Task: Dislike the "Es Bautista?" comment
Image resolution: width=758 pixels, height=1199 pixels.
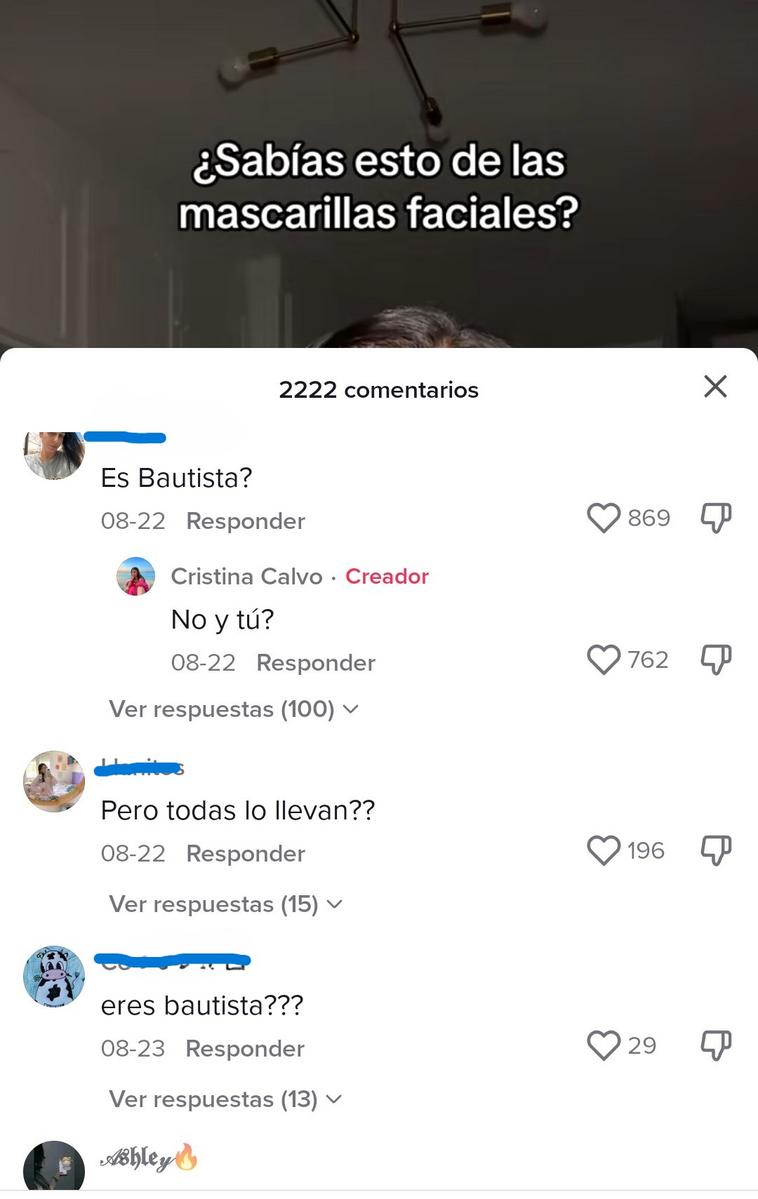Action: point(716,518)
